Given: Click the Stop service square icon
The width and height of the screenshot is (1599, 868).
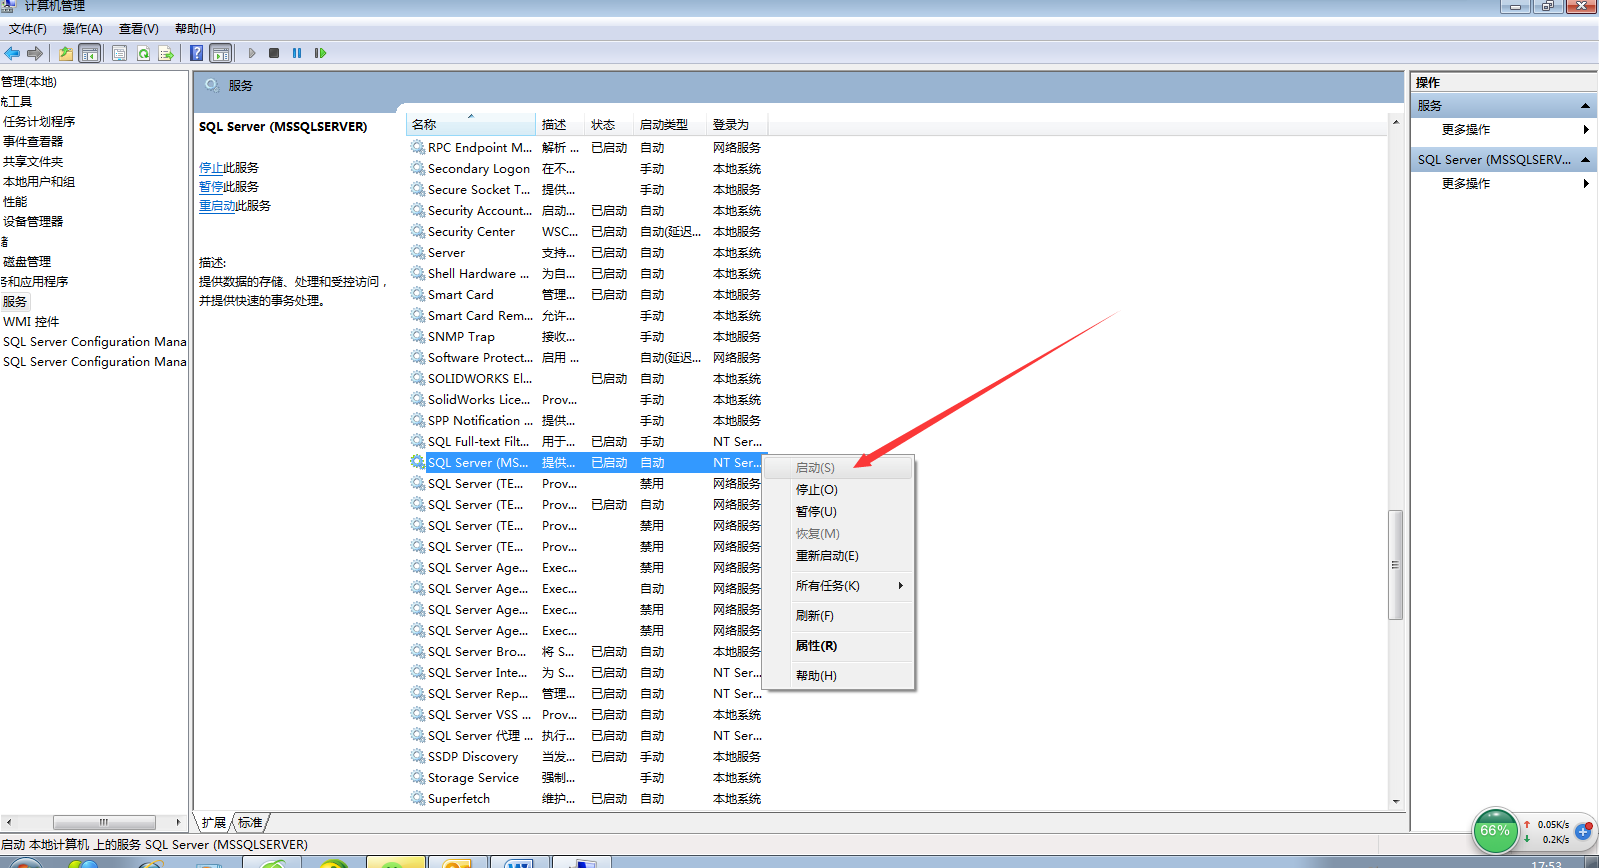Looking at the screenshot, I should pos(274,53).
